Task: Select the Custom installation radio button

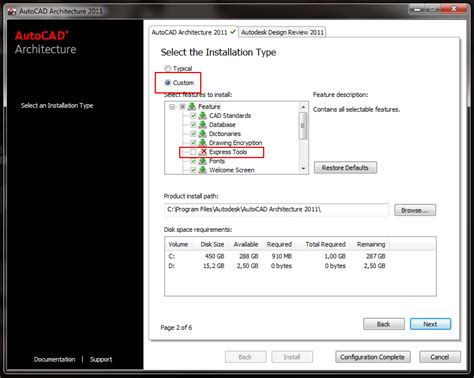Action: tap(168, 83)
